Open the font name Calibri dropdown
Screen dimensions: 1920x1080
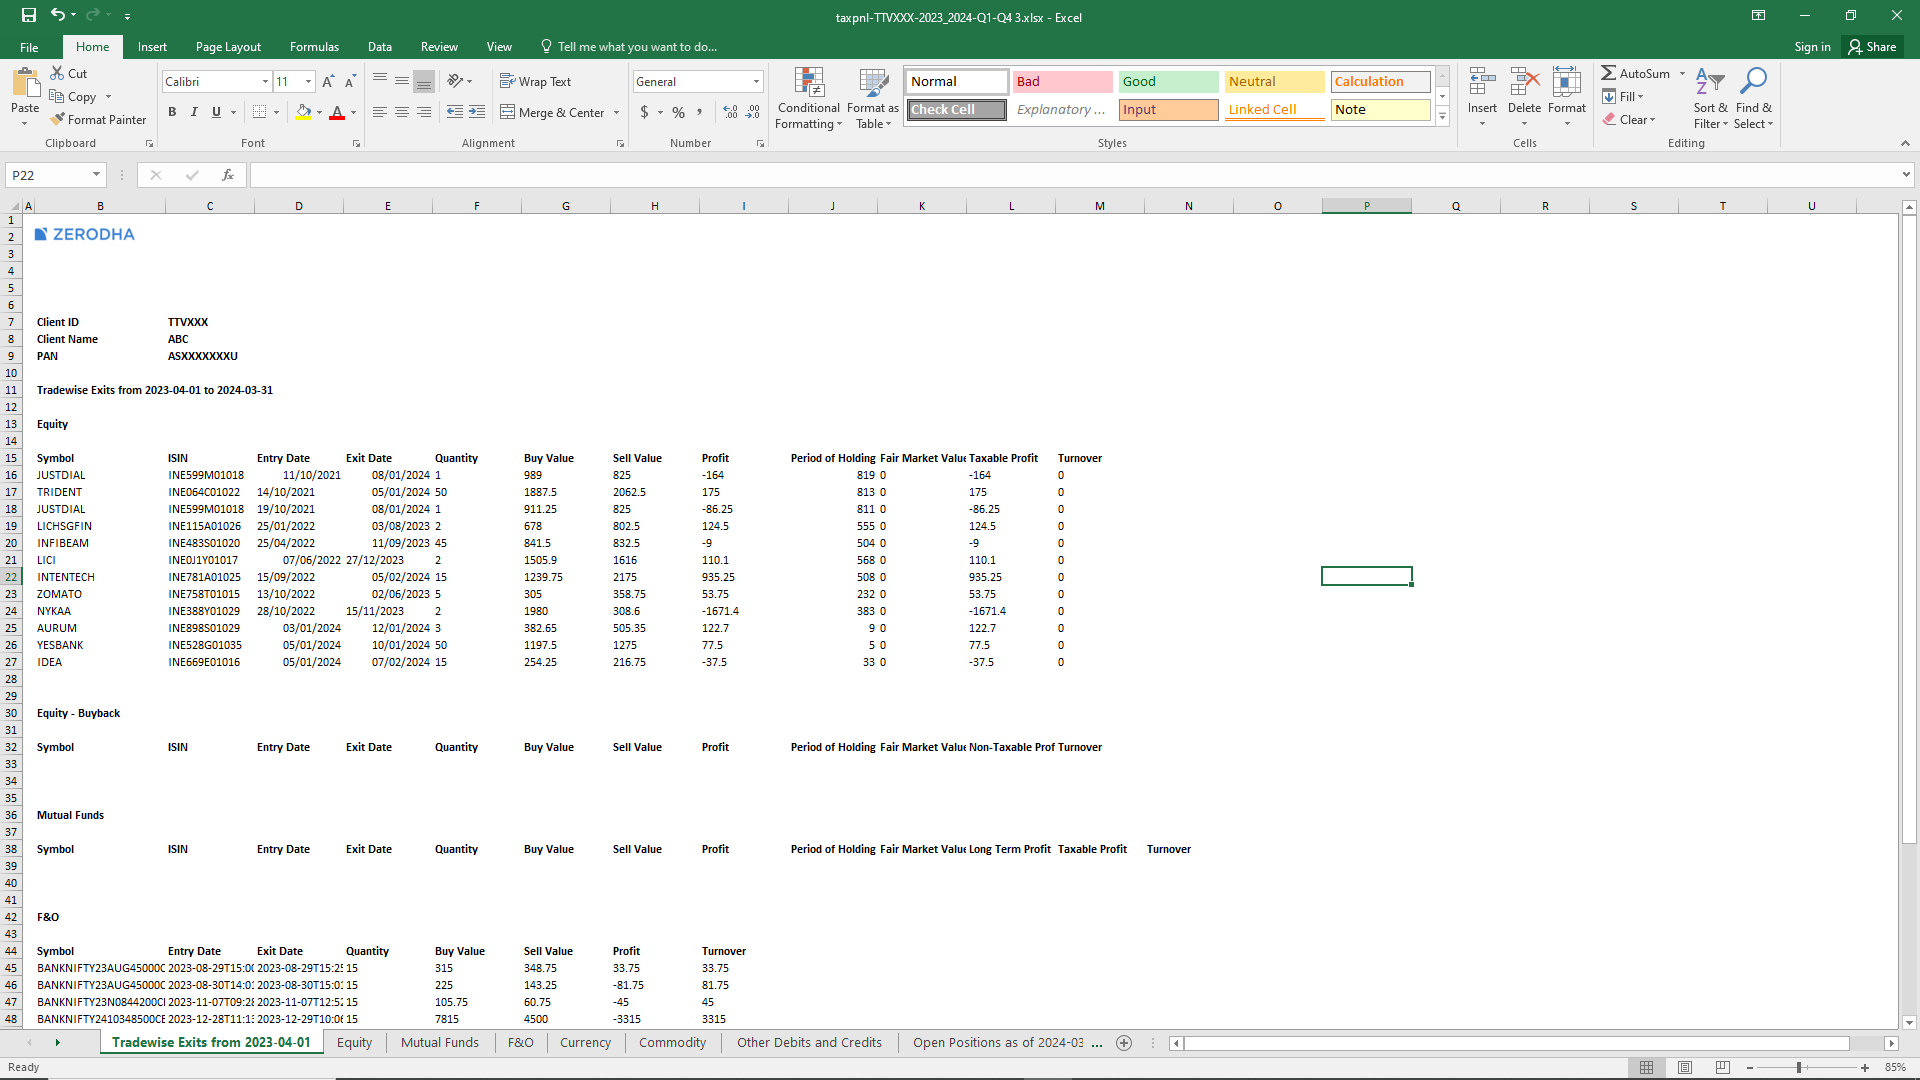pos(265,82)
